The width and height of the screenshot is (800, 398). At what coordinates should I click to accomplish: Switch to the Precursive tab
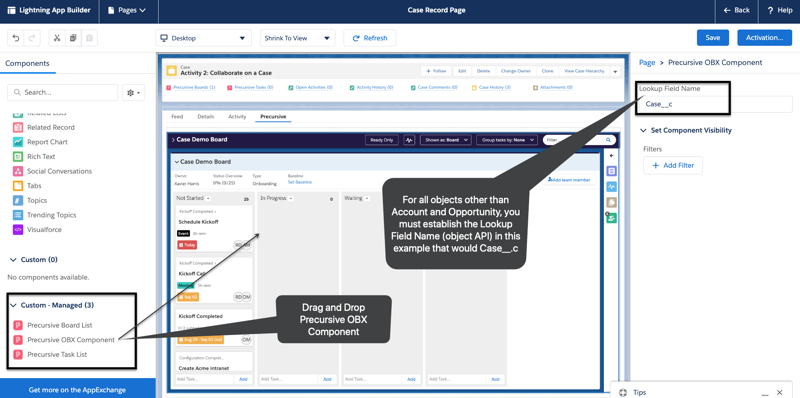273,117
